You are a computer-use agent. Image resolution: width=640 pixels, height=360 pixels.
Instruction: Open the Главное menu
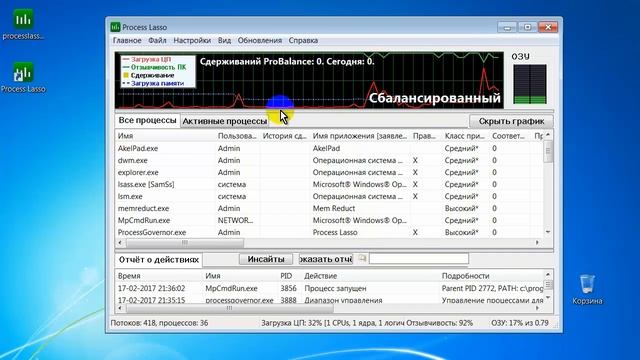(x=127, y=40)
